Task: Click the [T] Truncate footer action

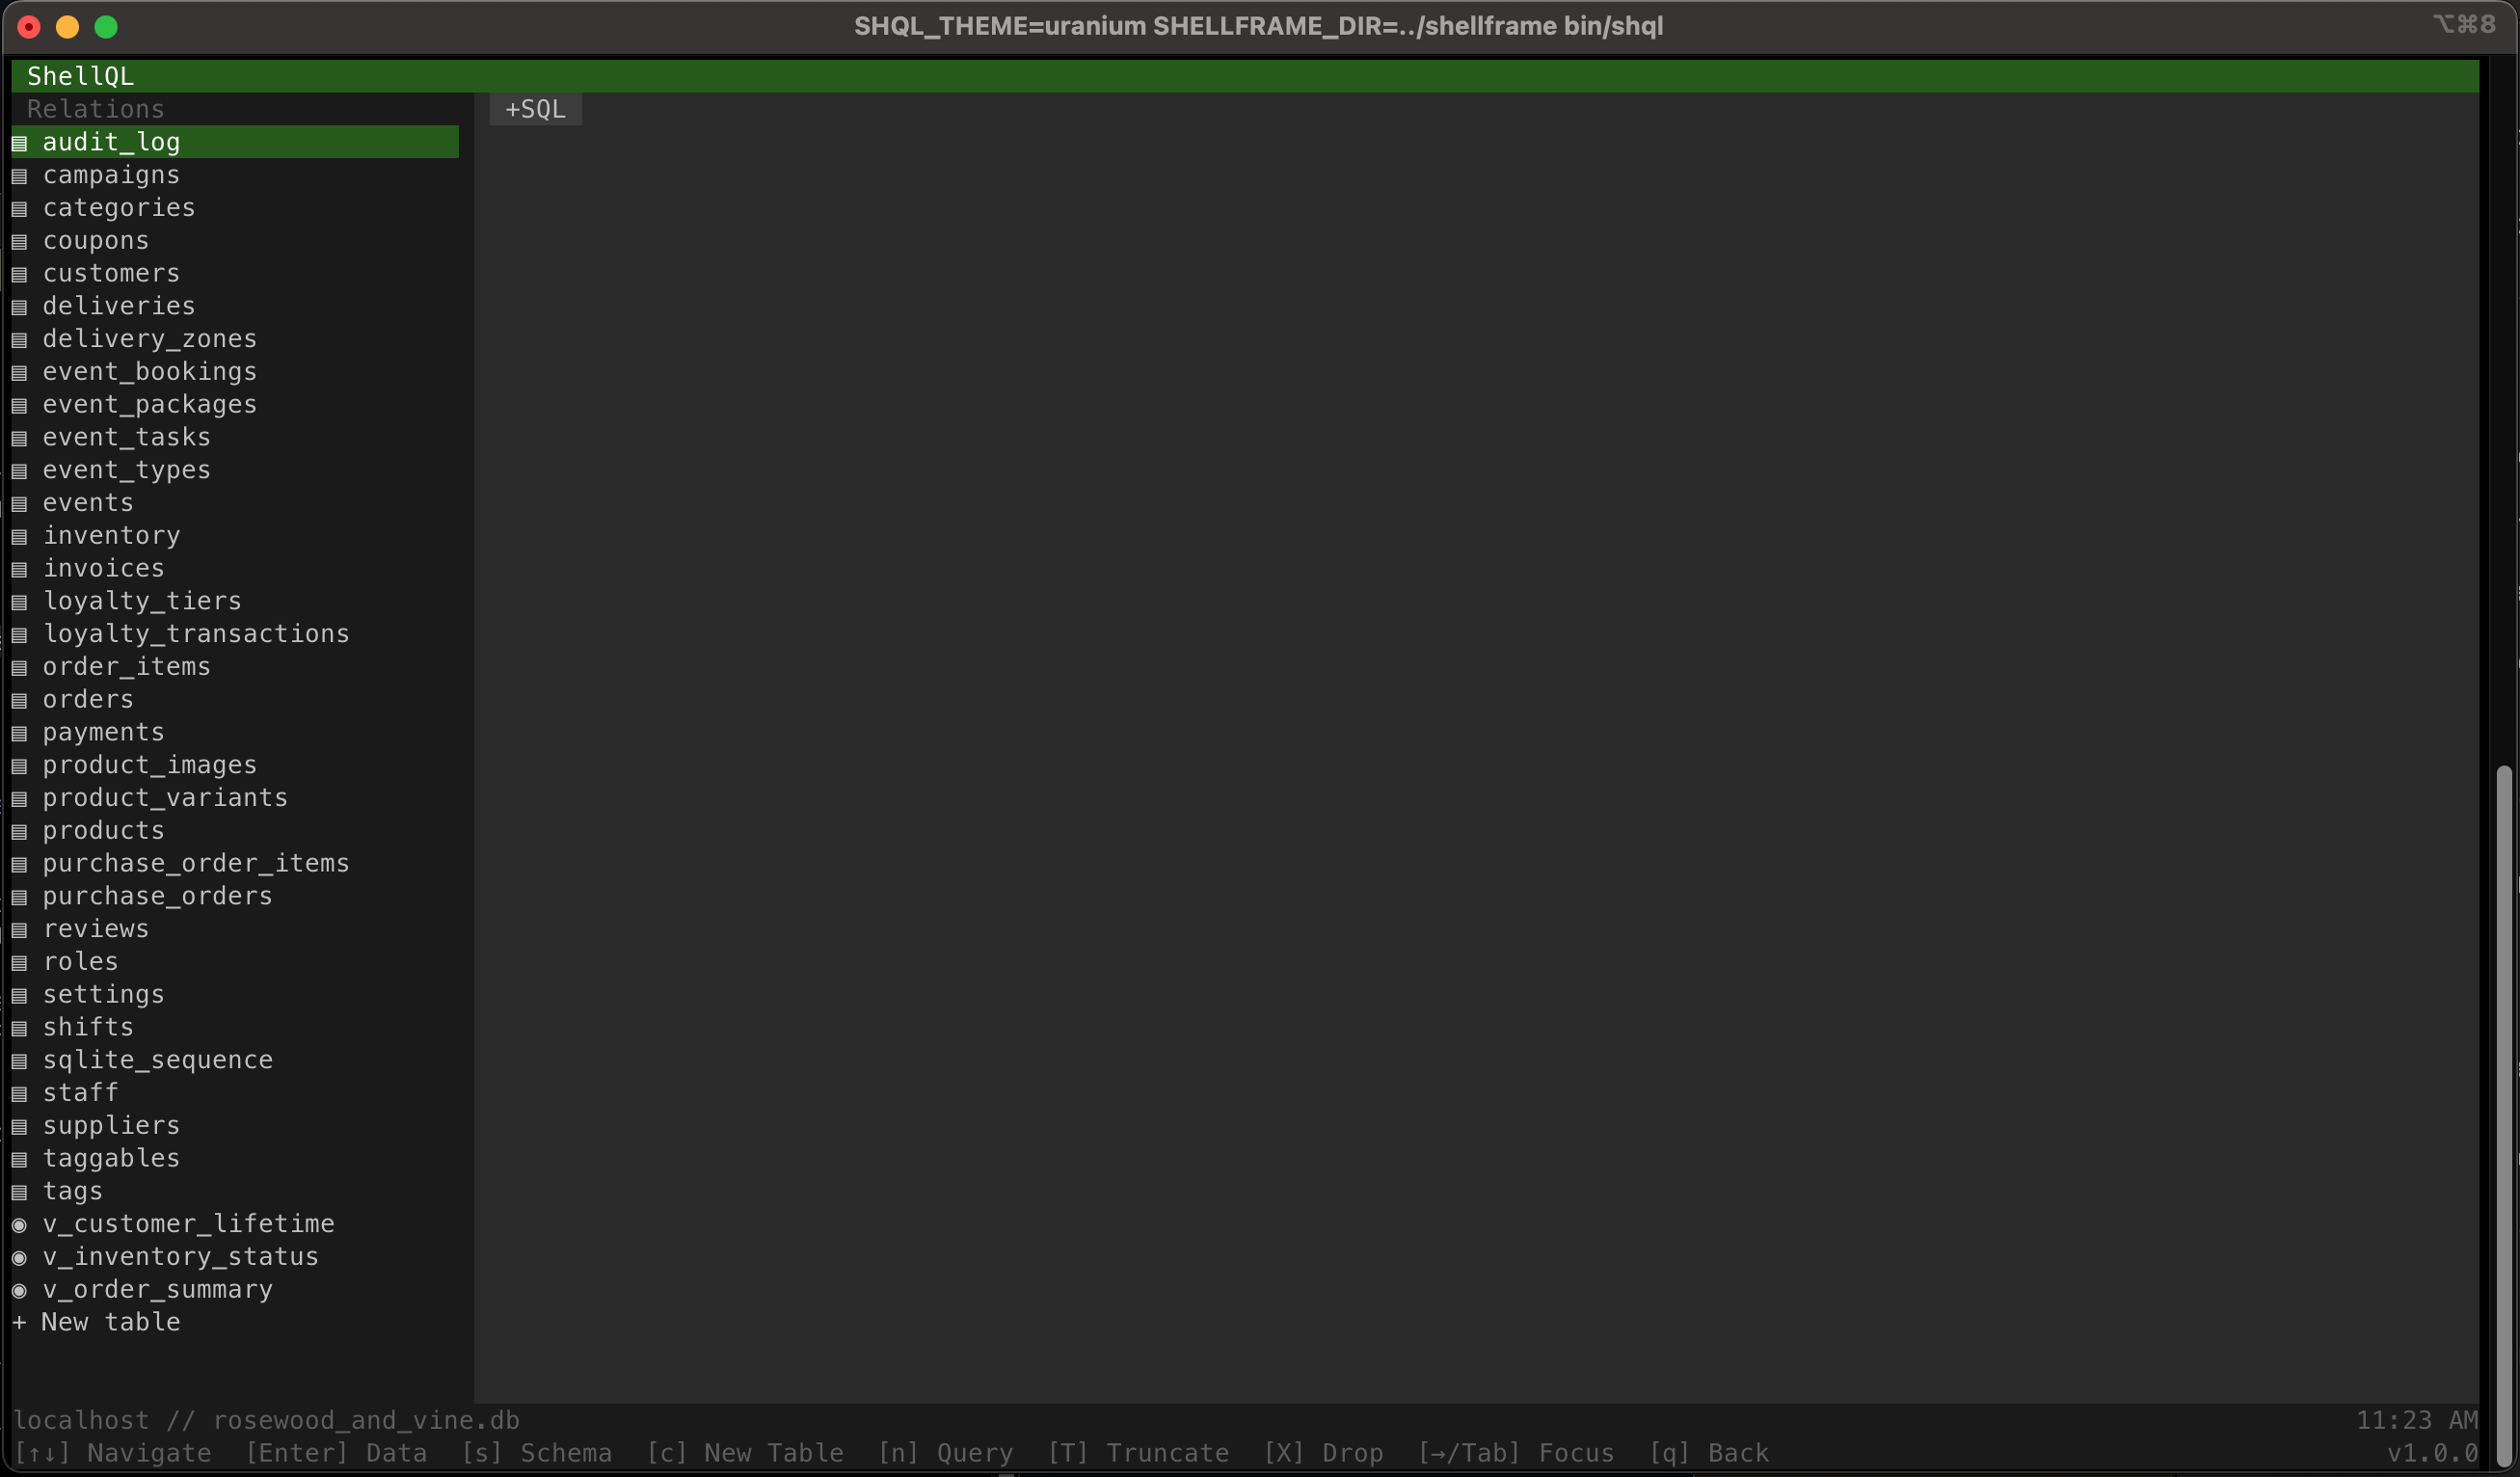Action: (1138, 1452)
